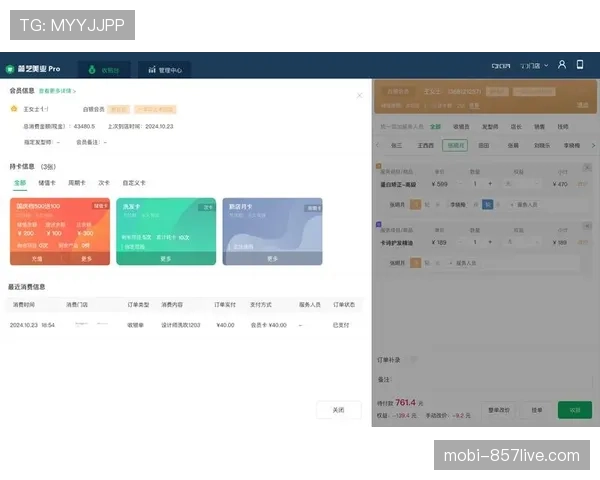
Task: Select the 技师 staff role filter
Action: tap(562, 127)
